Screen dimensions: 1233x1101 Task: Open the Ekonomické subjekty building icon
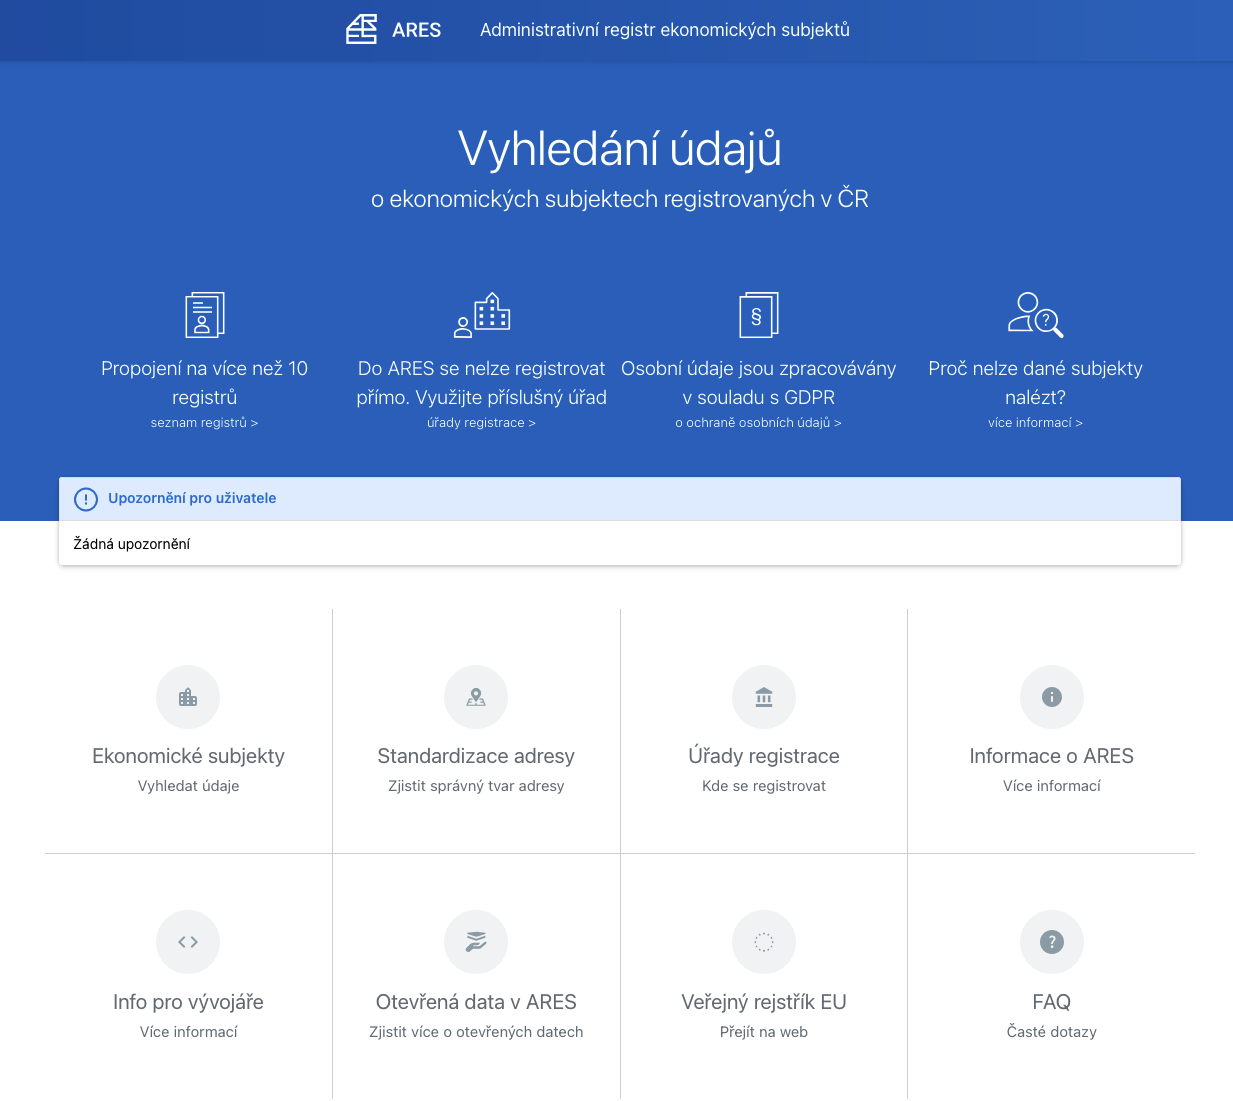coord(188,697)
